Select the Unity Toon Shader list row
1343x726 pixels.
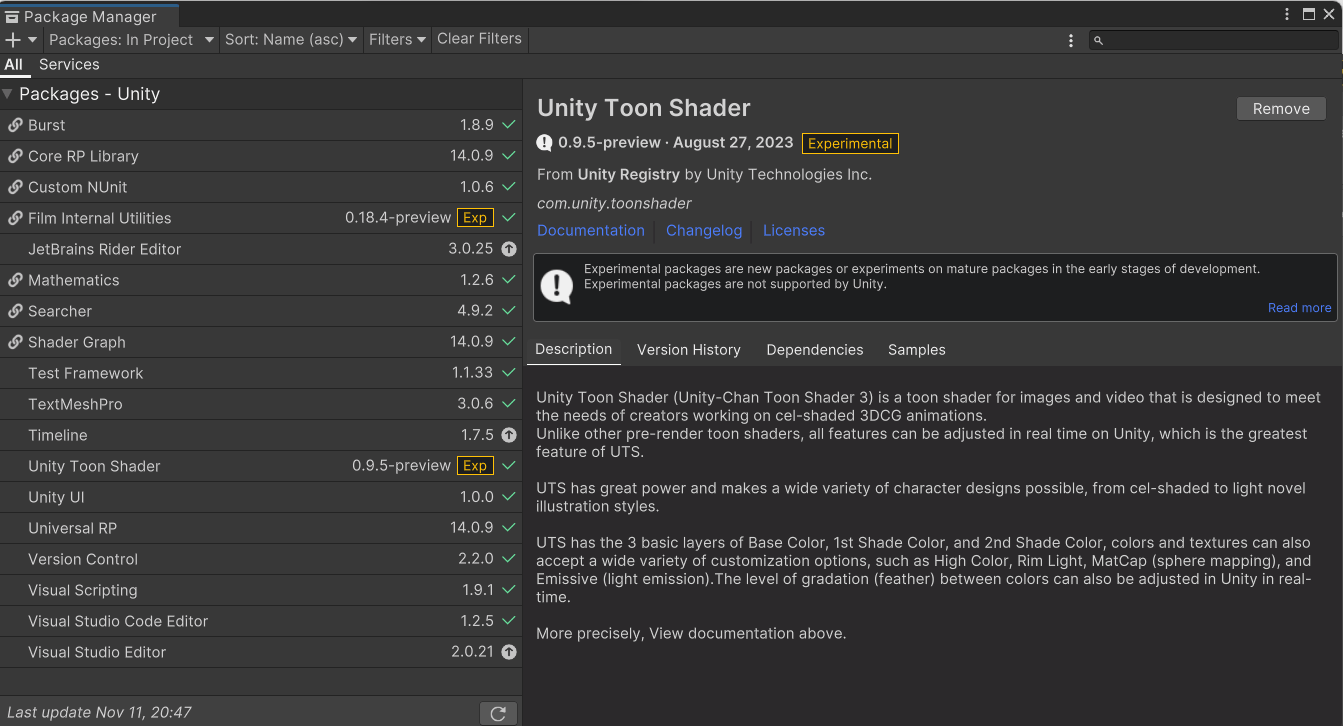[260, 466]
